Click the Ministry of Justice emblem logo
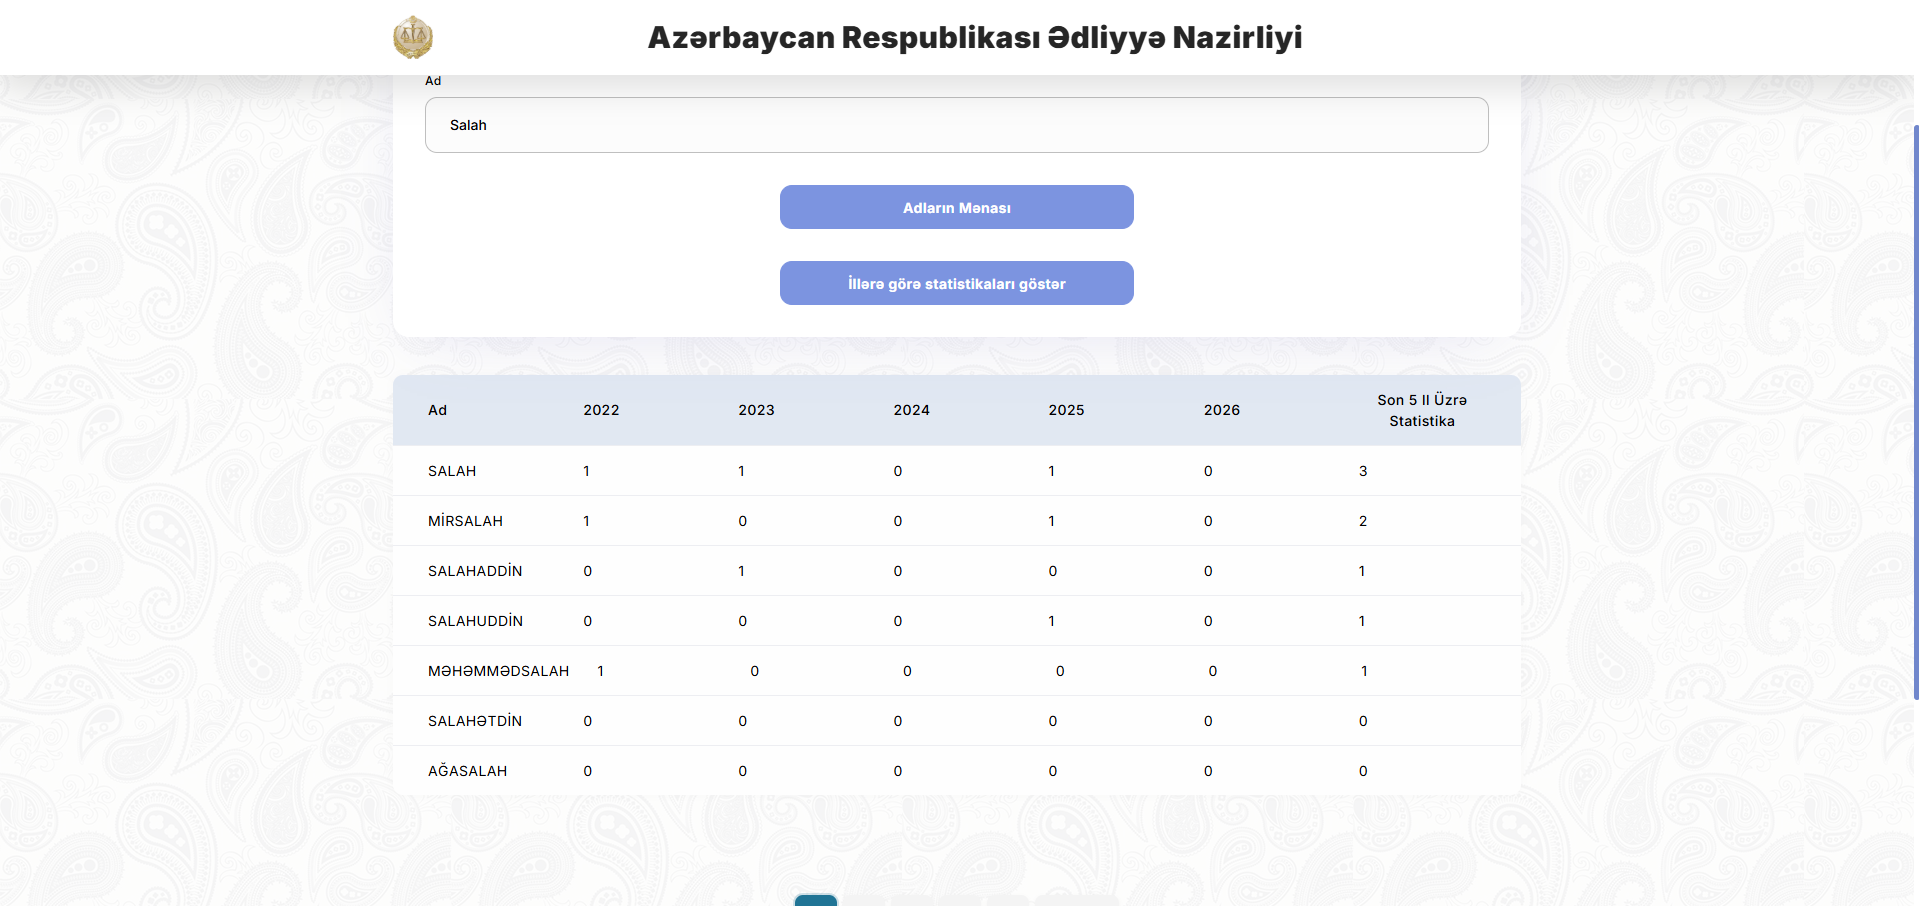 click(x=412, y=38)
